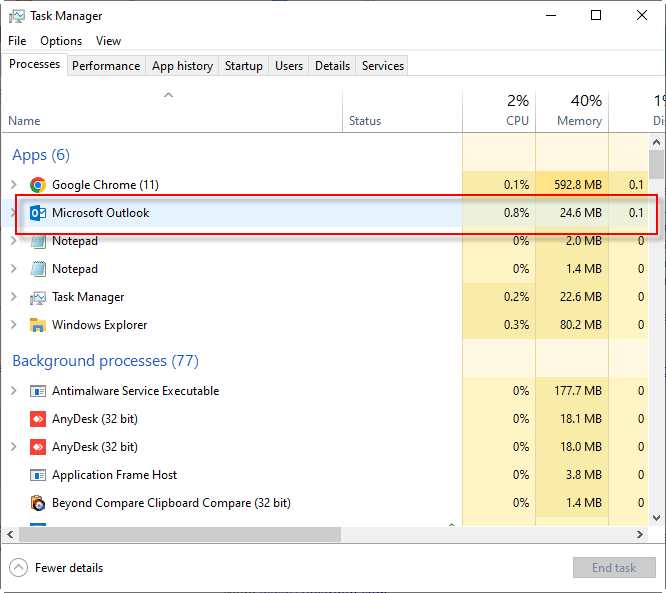Viewport: 666px width, 593px height.
Task: Switch to the App history tab
Action: click(182, 66)
